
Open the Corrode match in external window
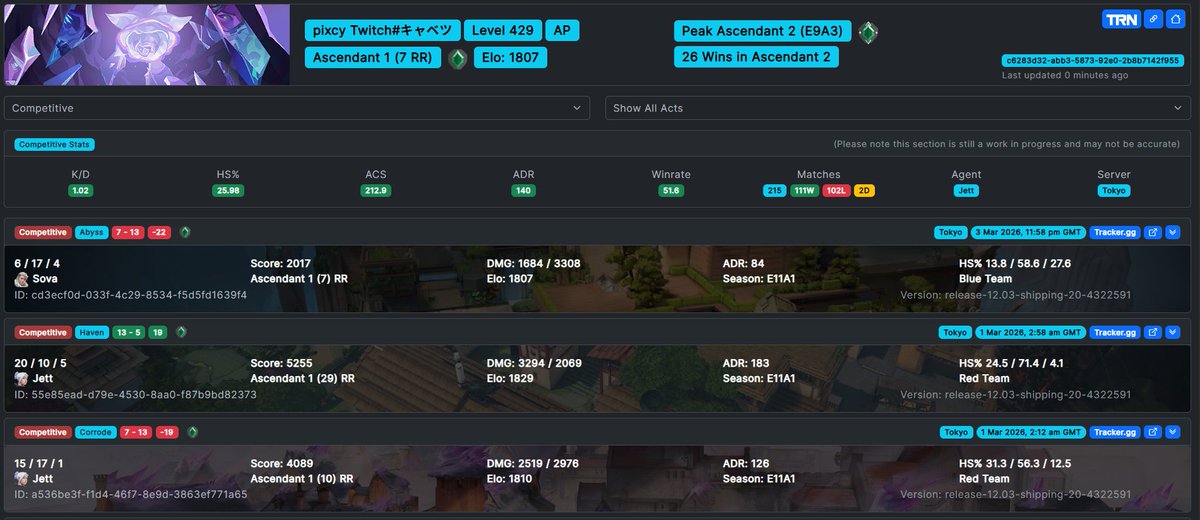pyautogui.click(x=1152, y=433)
